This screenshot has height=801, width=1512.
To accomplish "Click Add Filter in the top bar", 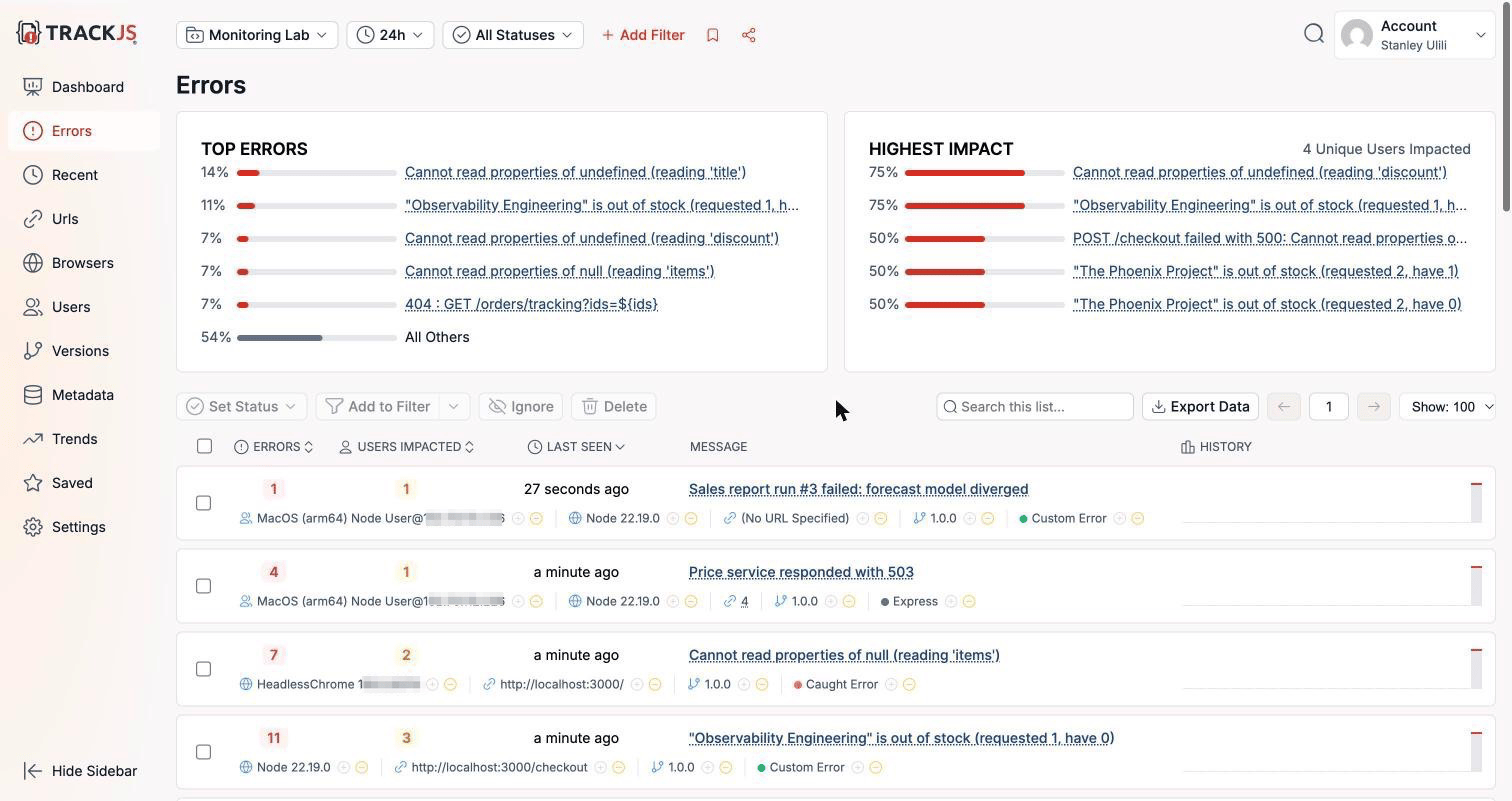I will (643, 35).
